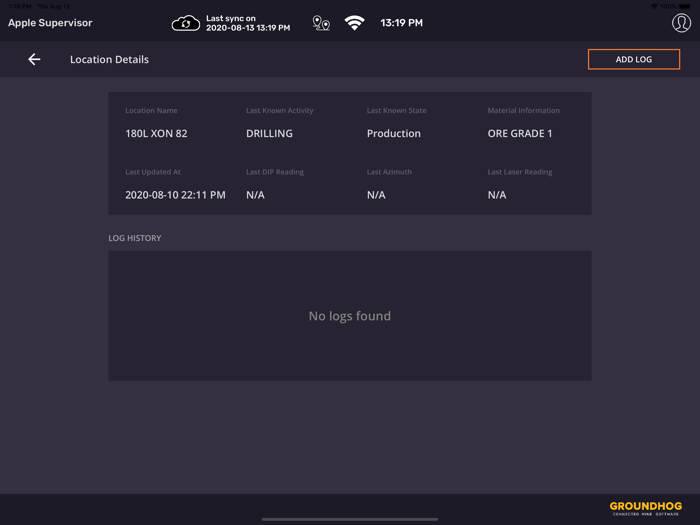Viewport: 700px width, 525px height.
Task: Go back using the arrow icon
Action: (34, 59)
